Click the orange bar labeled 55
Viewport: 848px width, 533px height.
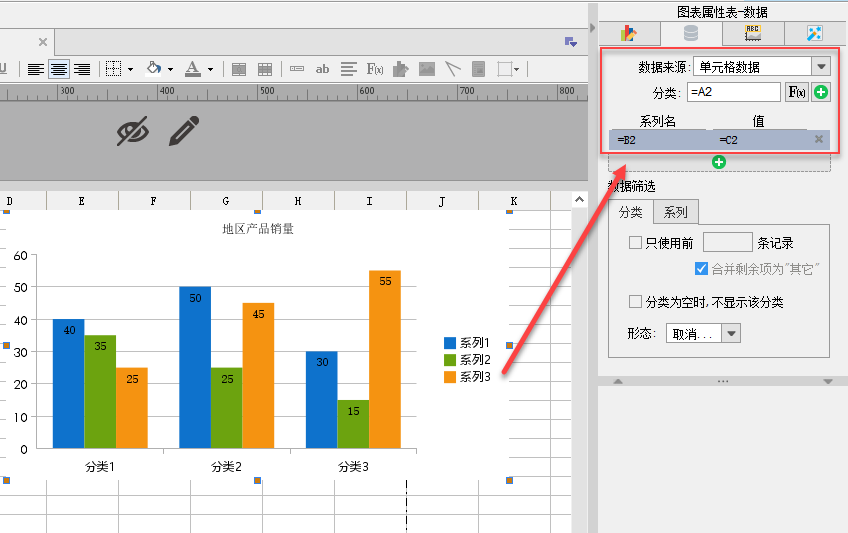(385, 359)
